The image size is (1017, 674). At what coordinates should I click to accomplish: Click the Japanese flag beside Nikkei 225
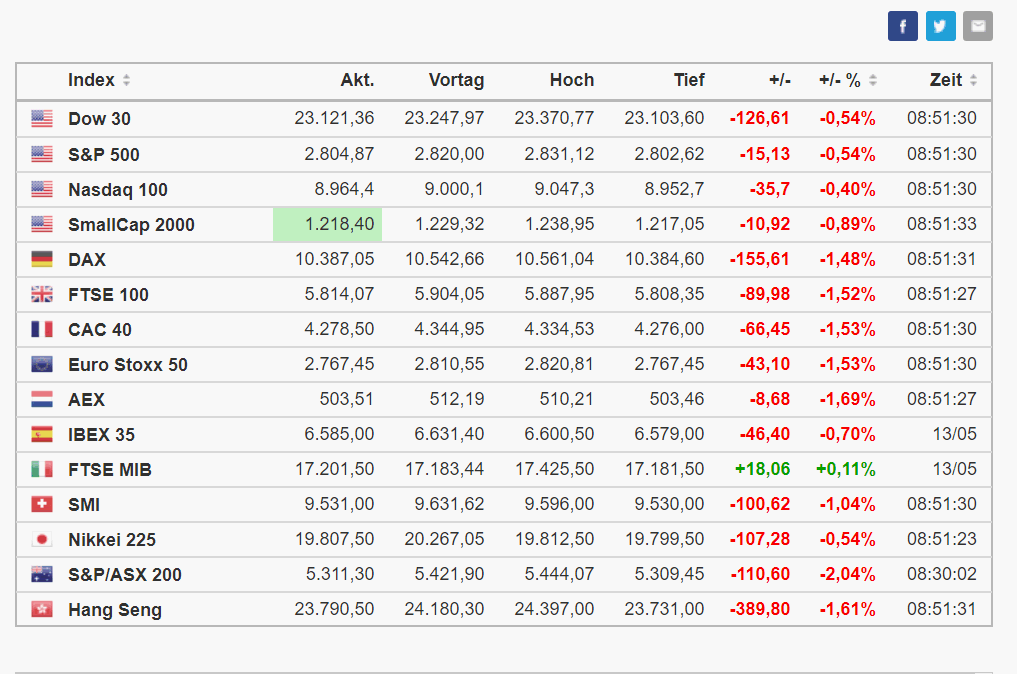click(x=42, y=539)
